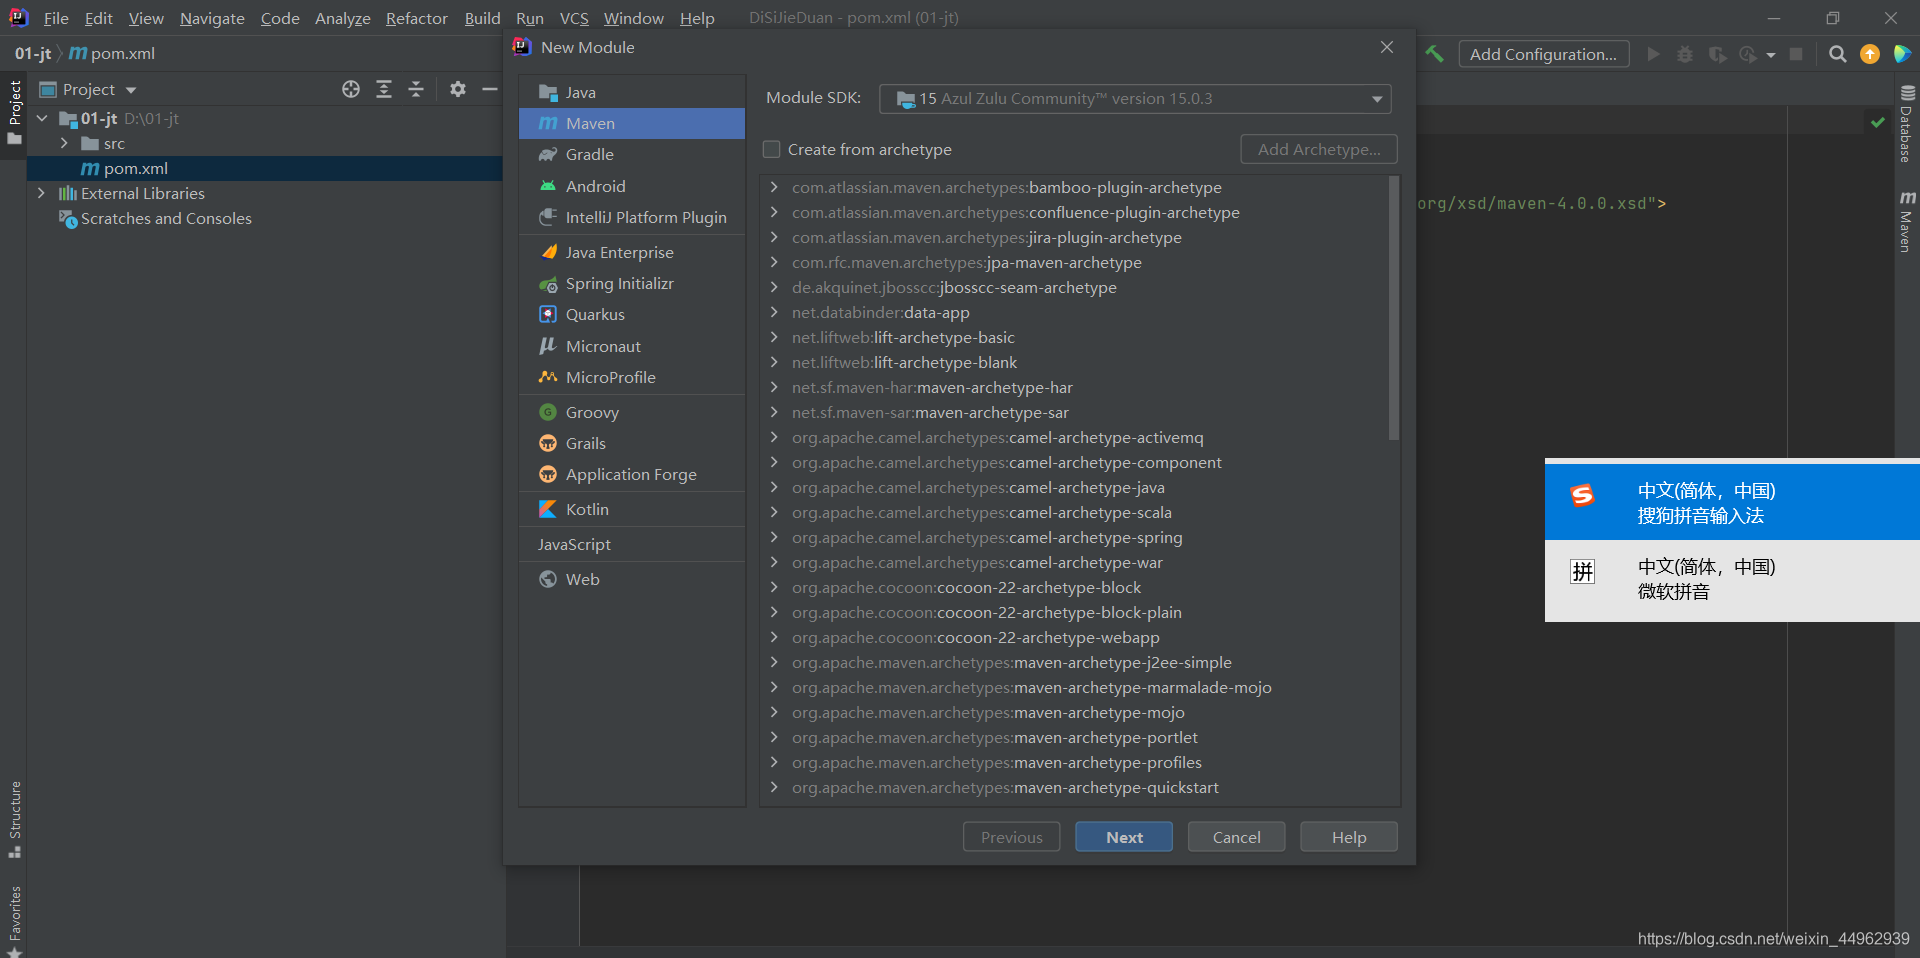Select Gradle in the module type list
Image resolution: width=1920 pixels, height=958 pixels.
click(x=632, y=154)
